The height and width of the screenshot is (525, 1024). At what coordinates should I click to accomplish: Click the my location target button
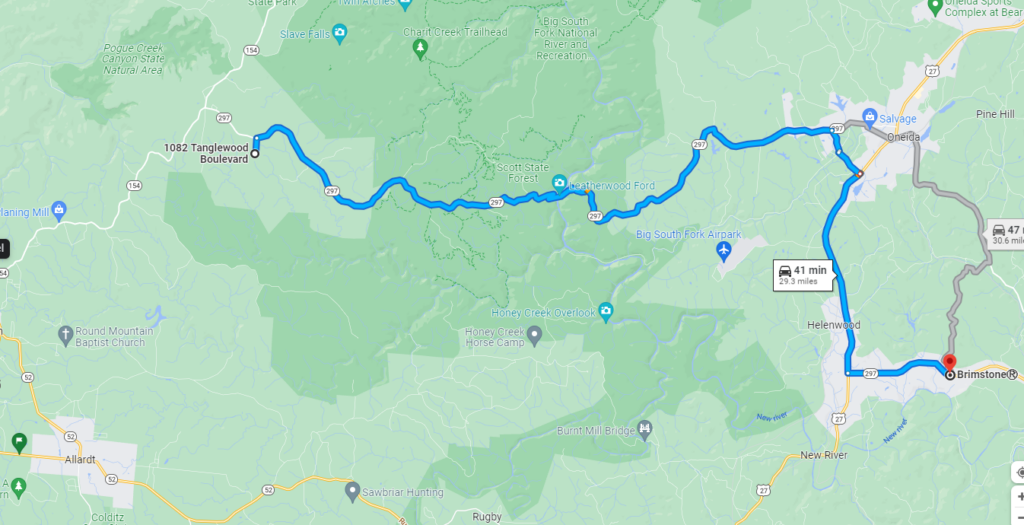coord(1020,471)
